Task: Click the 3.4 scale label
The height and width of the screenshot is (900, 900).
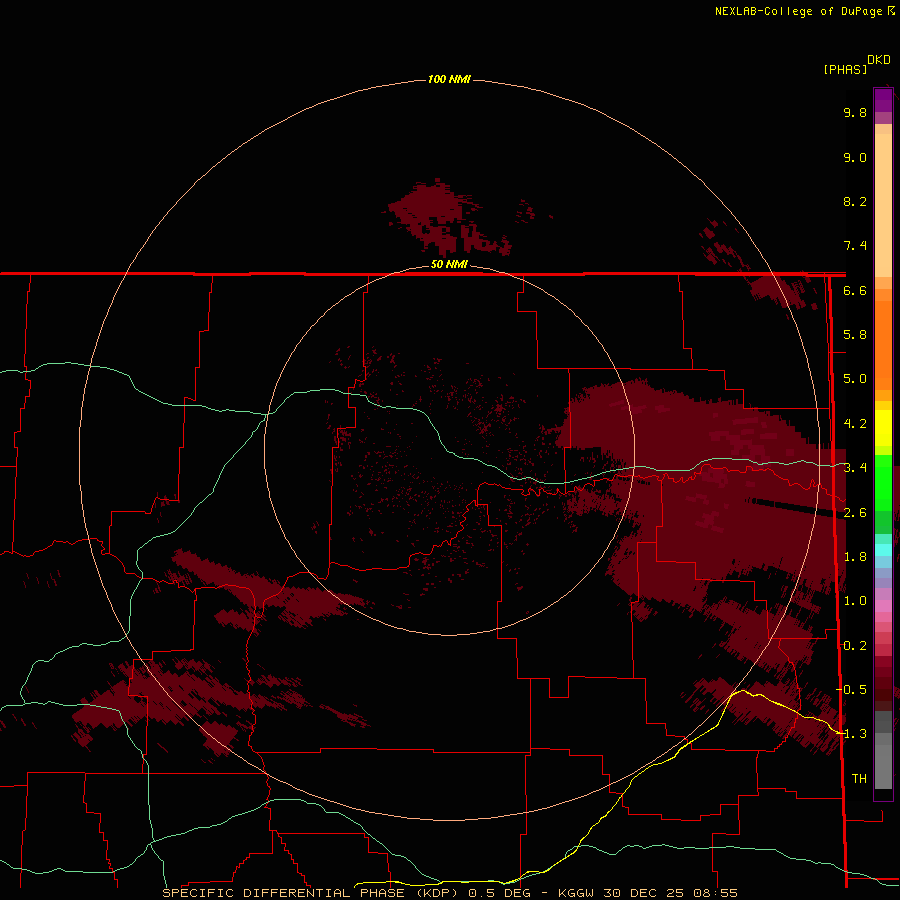Action: click(x=855, y=468)
